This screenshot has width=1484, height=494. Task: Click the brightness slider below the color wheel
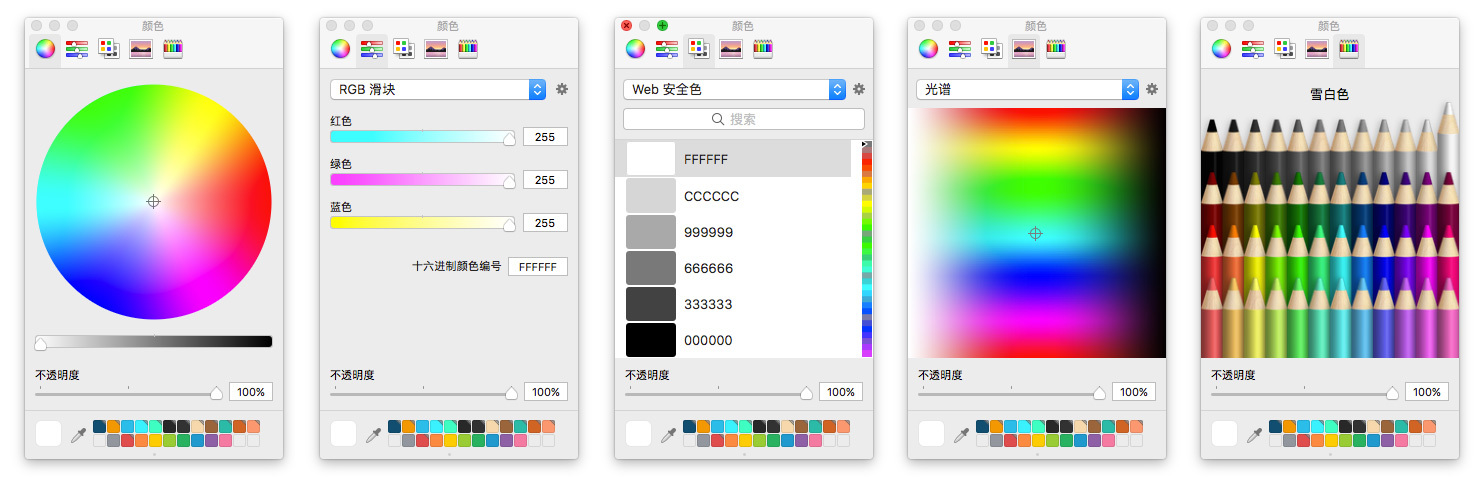pyautogui.click(x=153, y=342)
